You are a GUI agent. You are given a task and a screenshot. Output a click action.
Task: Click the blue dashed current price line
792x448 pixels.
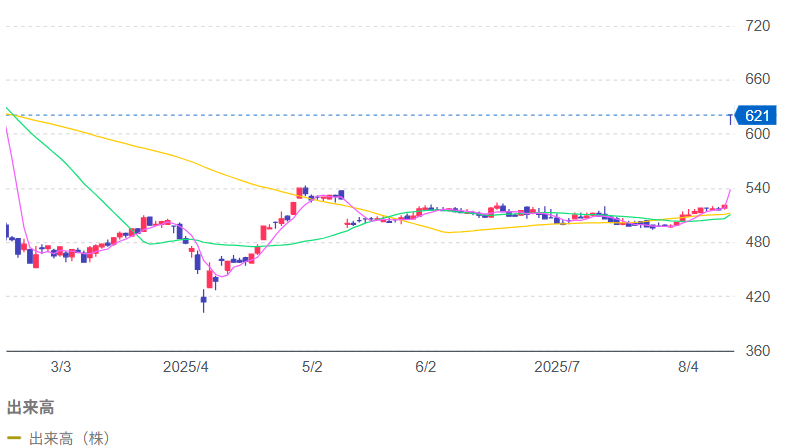tap(370, 115)
